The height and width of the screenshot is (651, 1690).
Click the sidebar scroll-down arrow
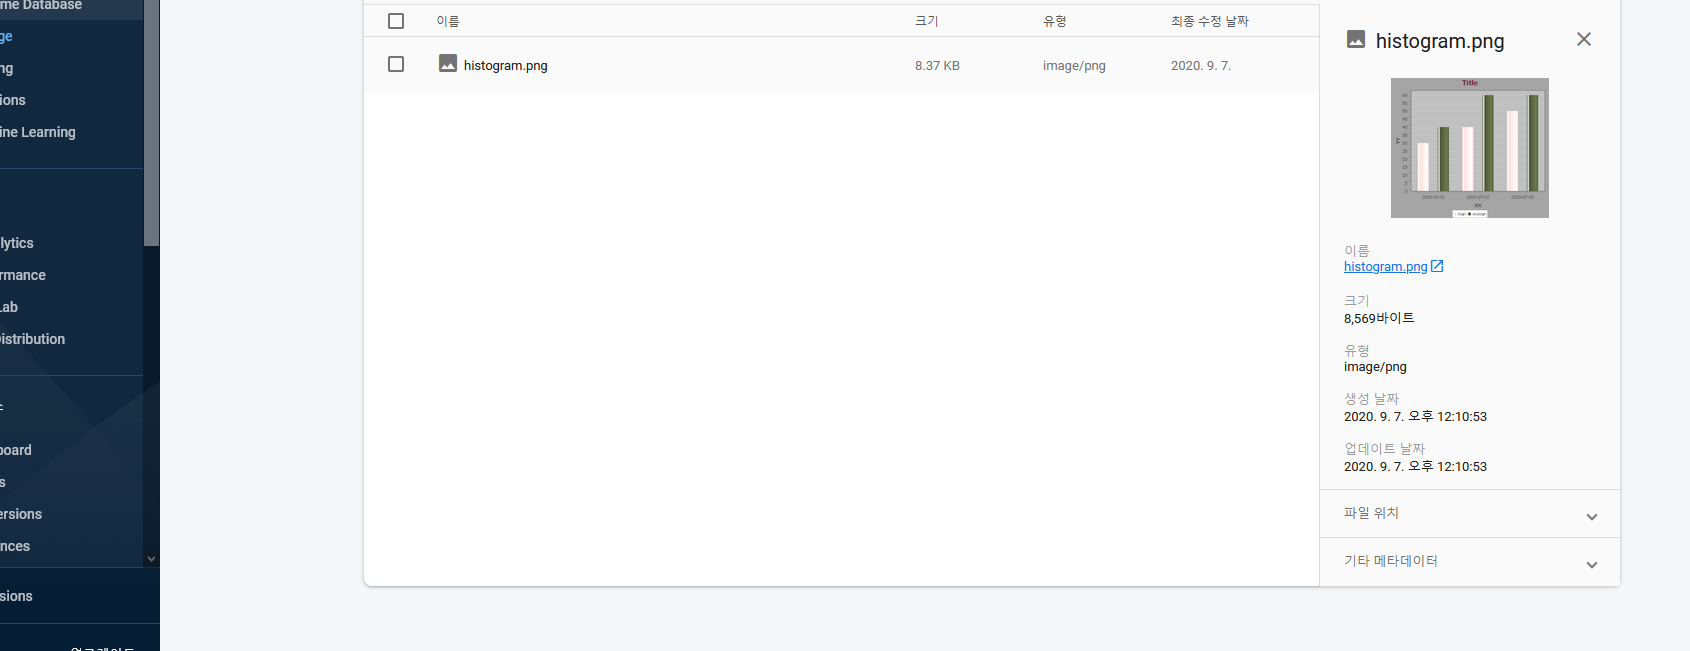[152, 559]
